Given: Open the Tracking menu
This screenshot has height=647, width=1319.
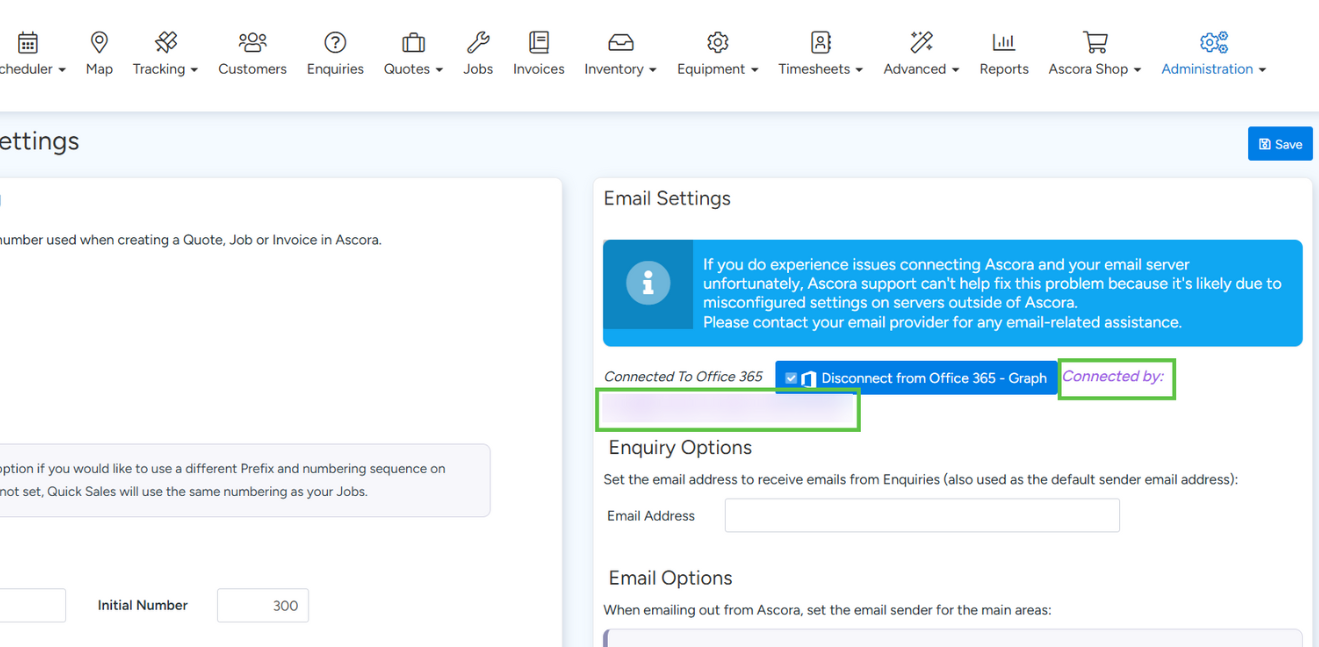Looking at the screenshot, I should tap(165, 69).
